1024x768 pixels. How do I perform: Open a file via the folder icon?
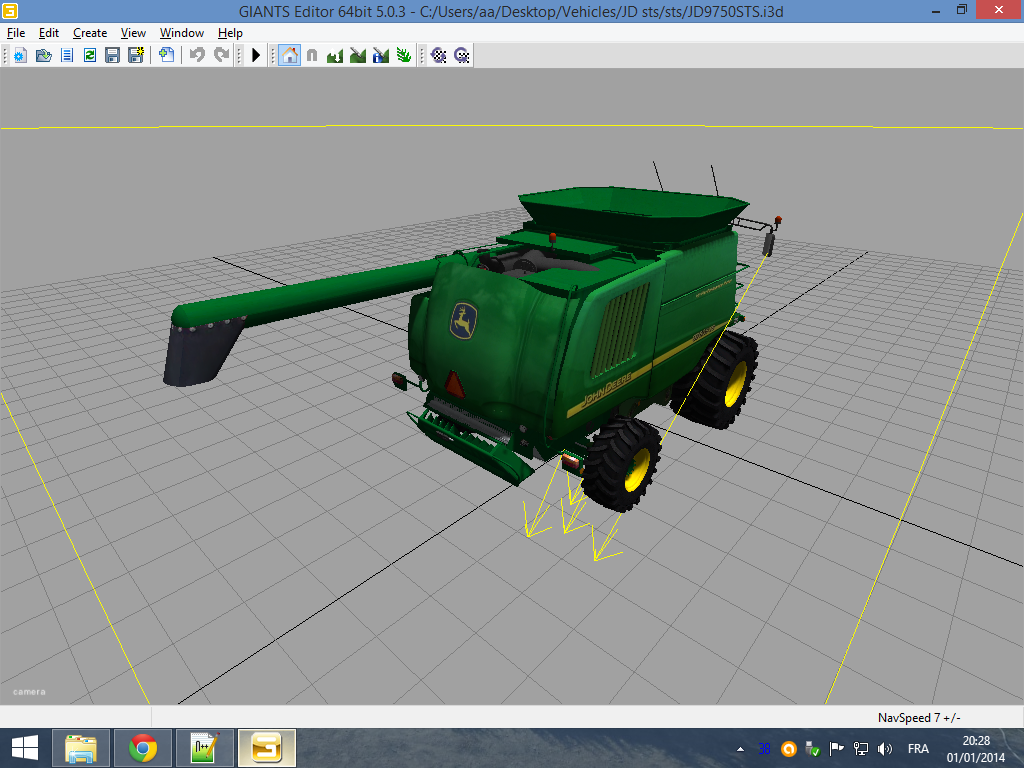pyautogui.click(x=44, y=56)
